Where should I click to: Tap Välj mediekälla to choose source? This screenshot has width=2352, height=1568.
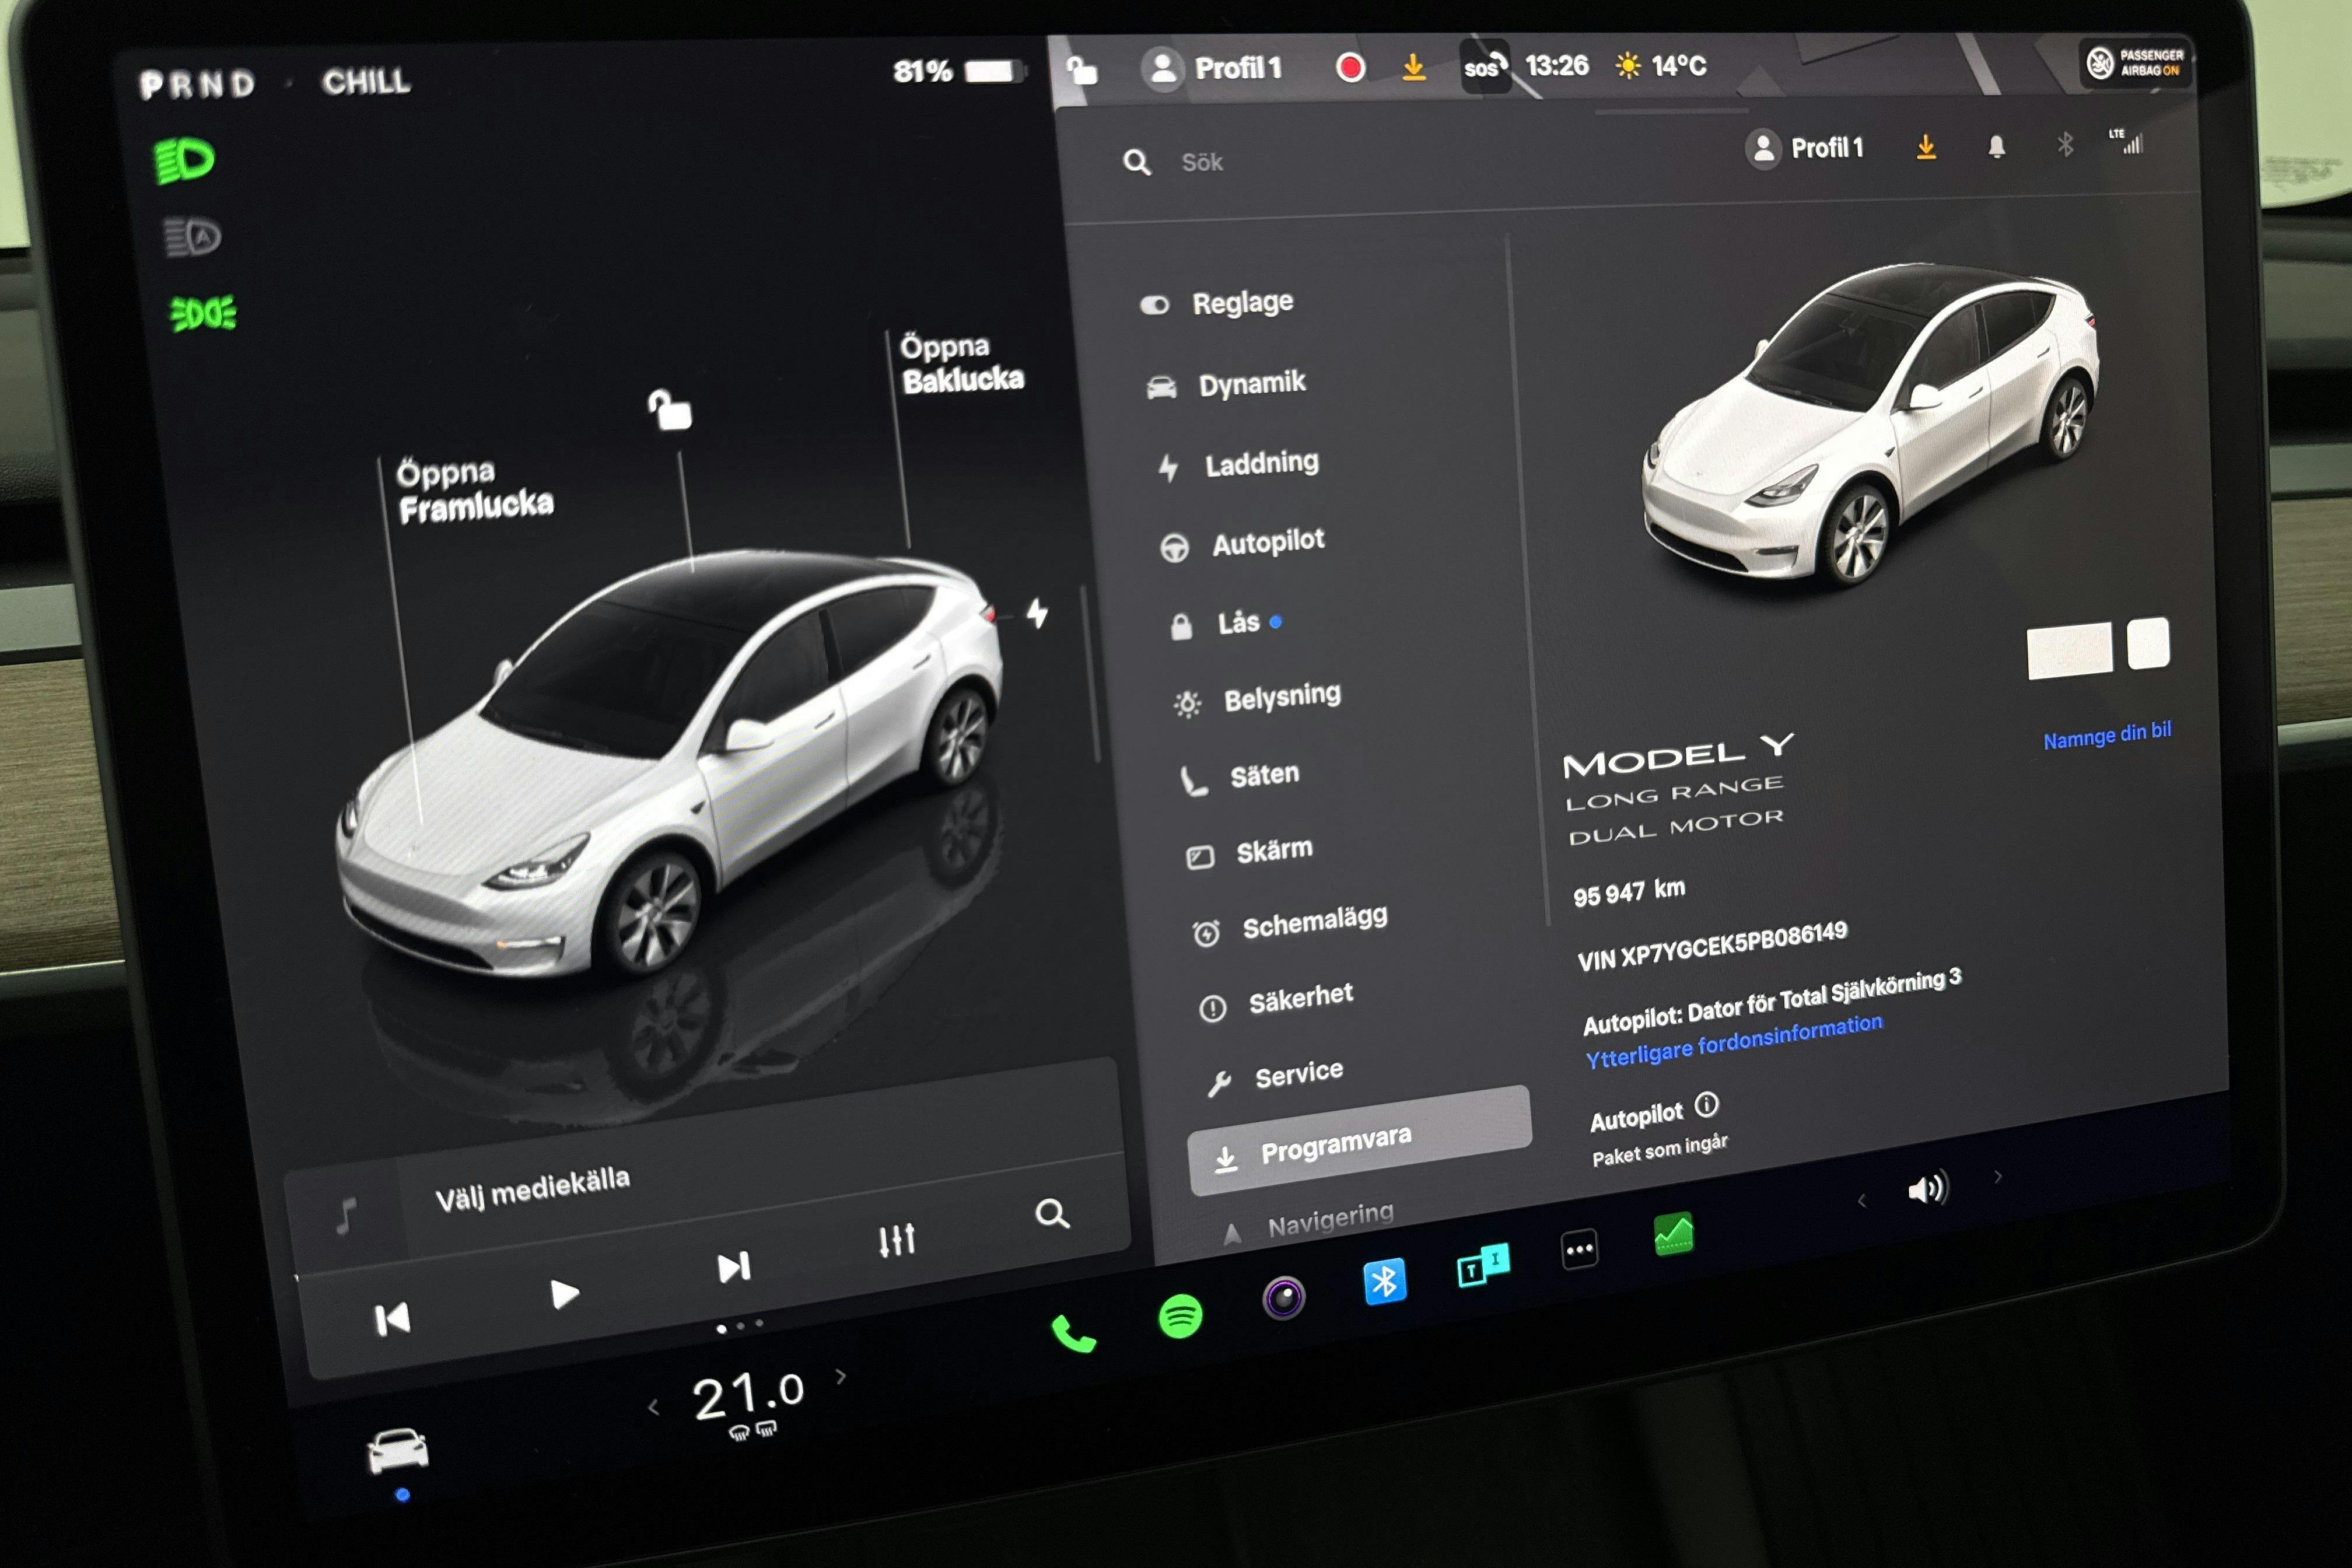click(x=532, y=1187)
